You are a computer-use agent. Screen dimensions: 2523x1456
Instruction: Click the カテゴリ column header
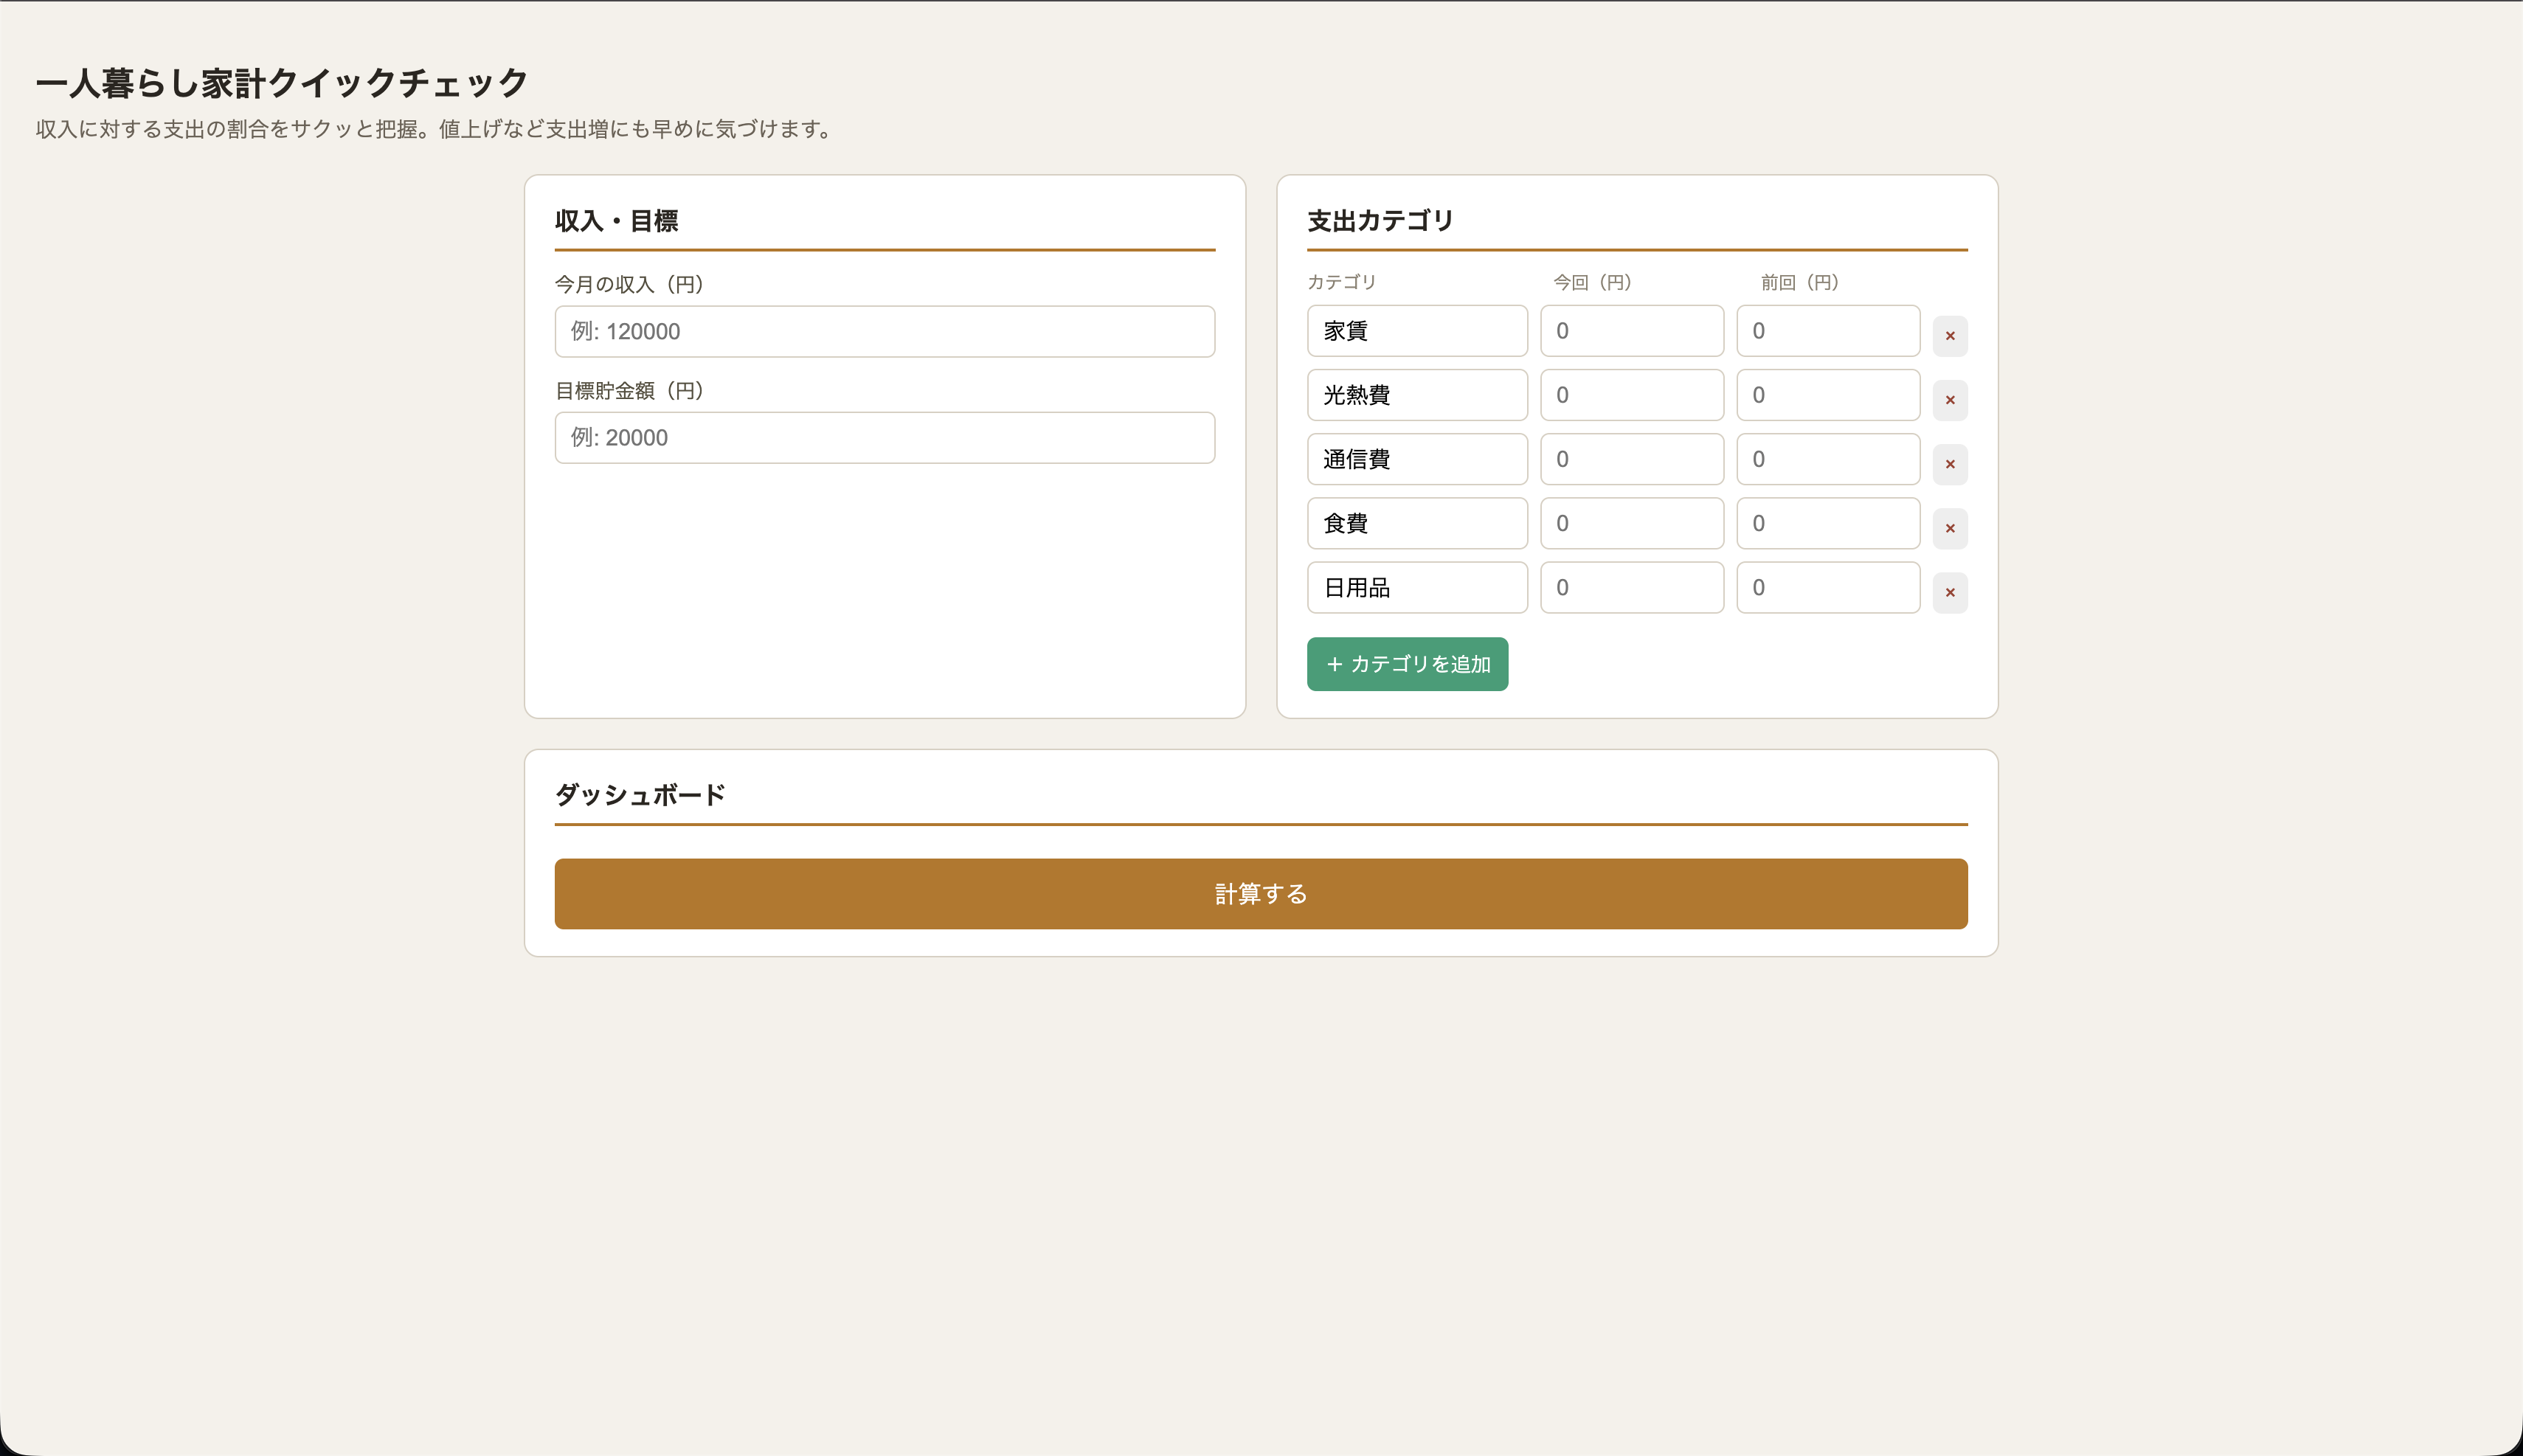coord(1342,282)
